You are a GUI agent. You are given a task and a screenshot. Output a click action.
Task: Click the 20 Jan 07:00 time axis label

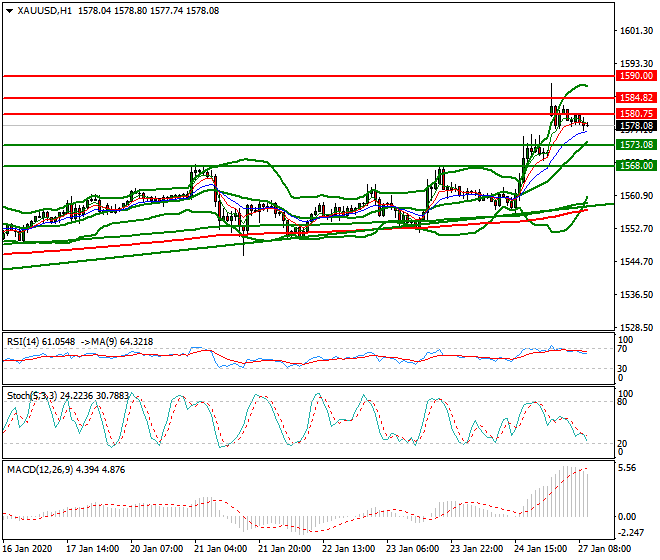click(157, 549)
